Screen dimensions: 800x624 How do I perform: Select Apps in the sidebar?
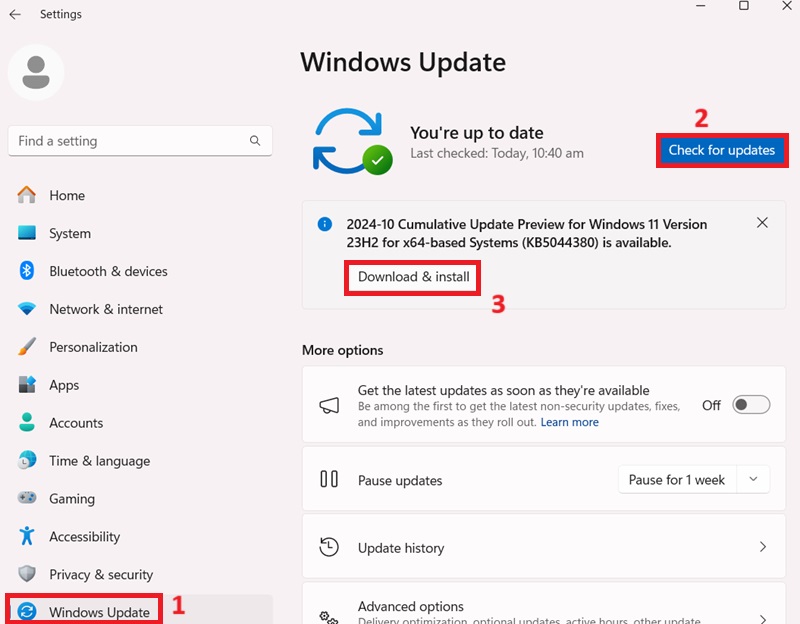point(140,385)
